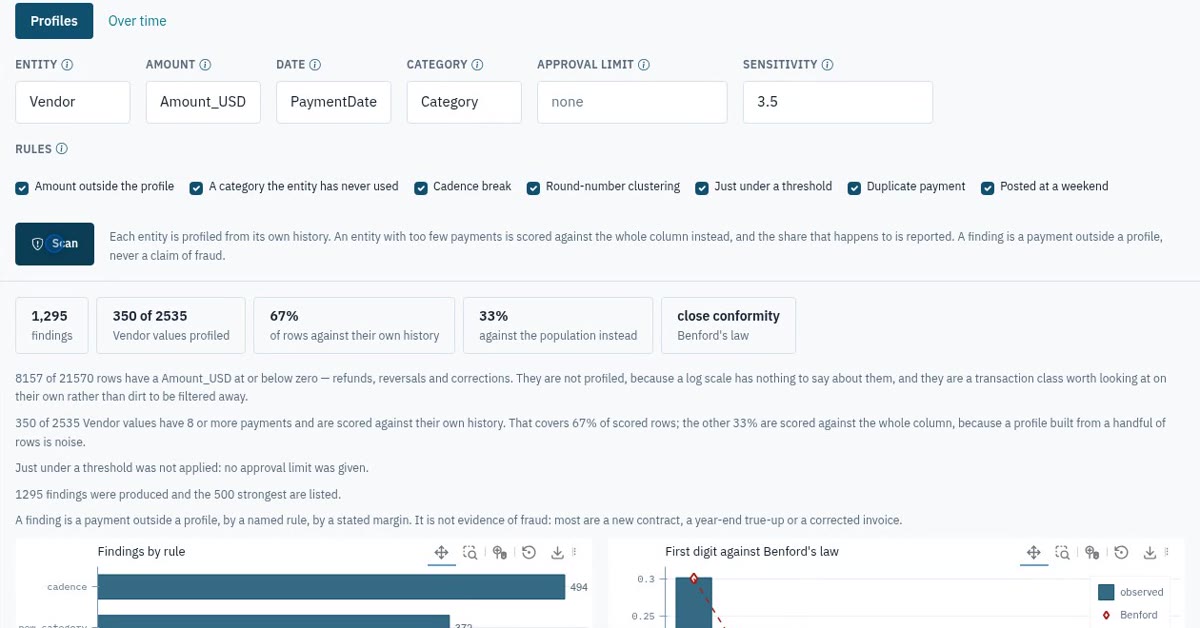Open more tools menu on Findings by rule chart

pos(574,552)
